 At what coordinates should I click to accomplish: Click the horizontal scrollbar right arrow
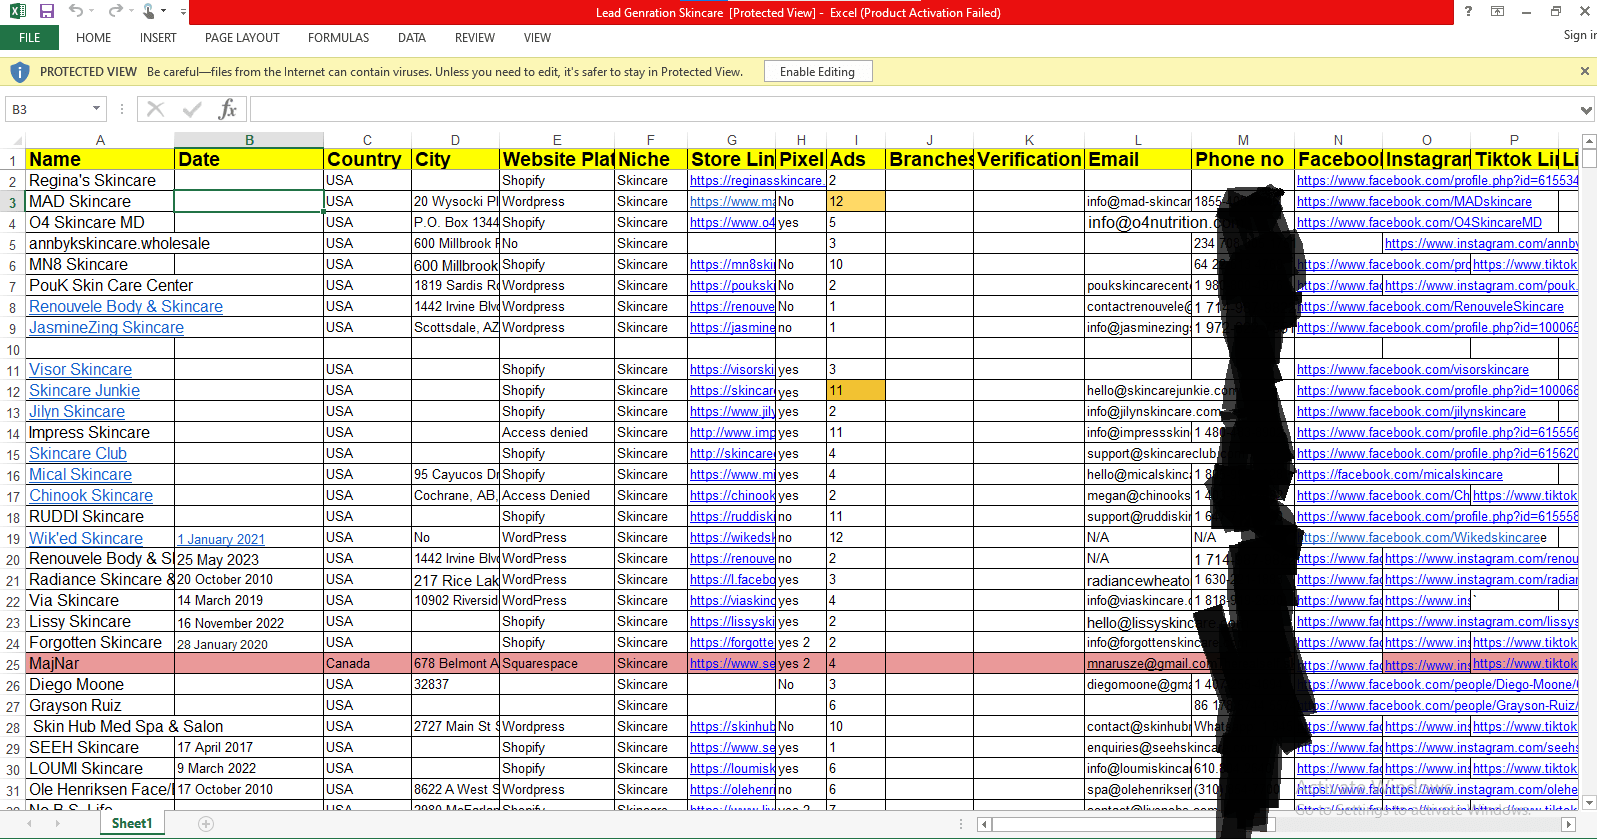pos(1568,824)
